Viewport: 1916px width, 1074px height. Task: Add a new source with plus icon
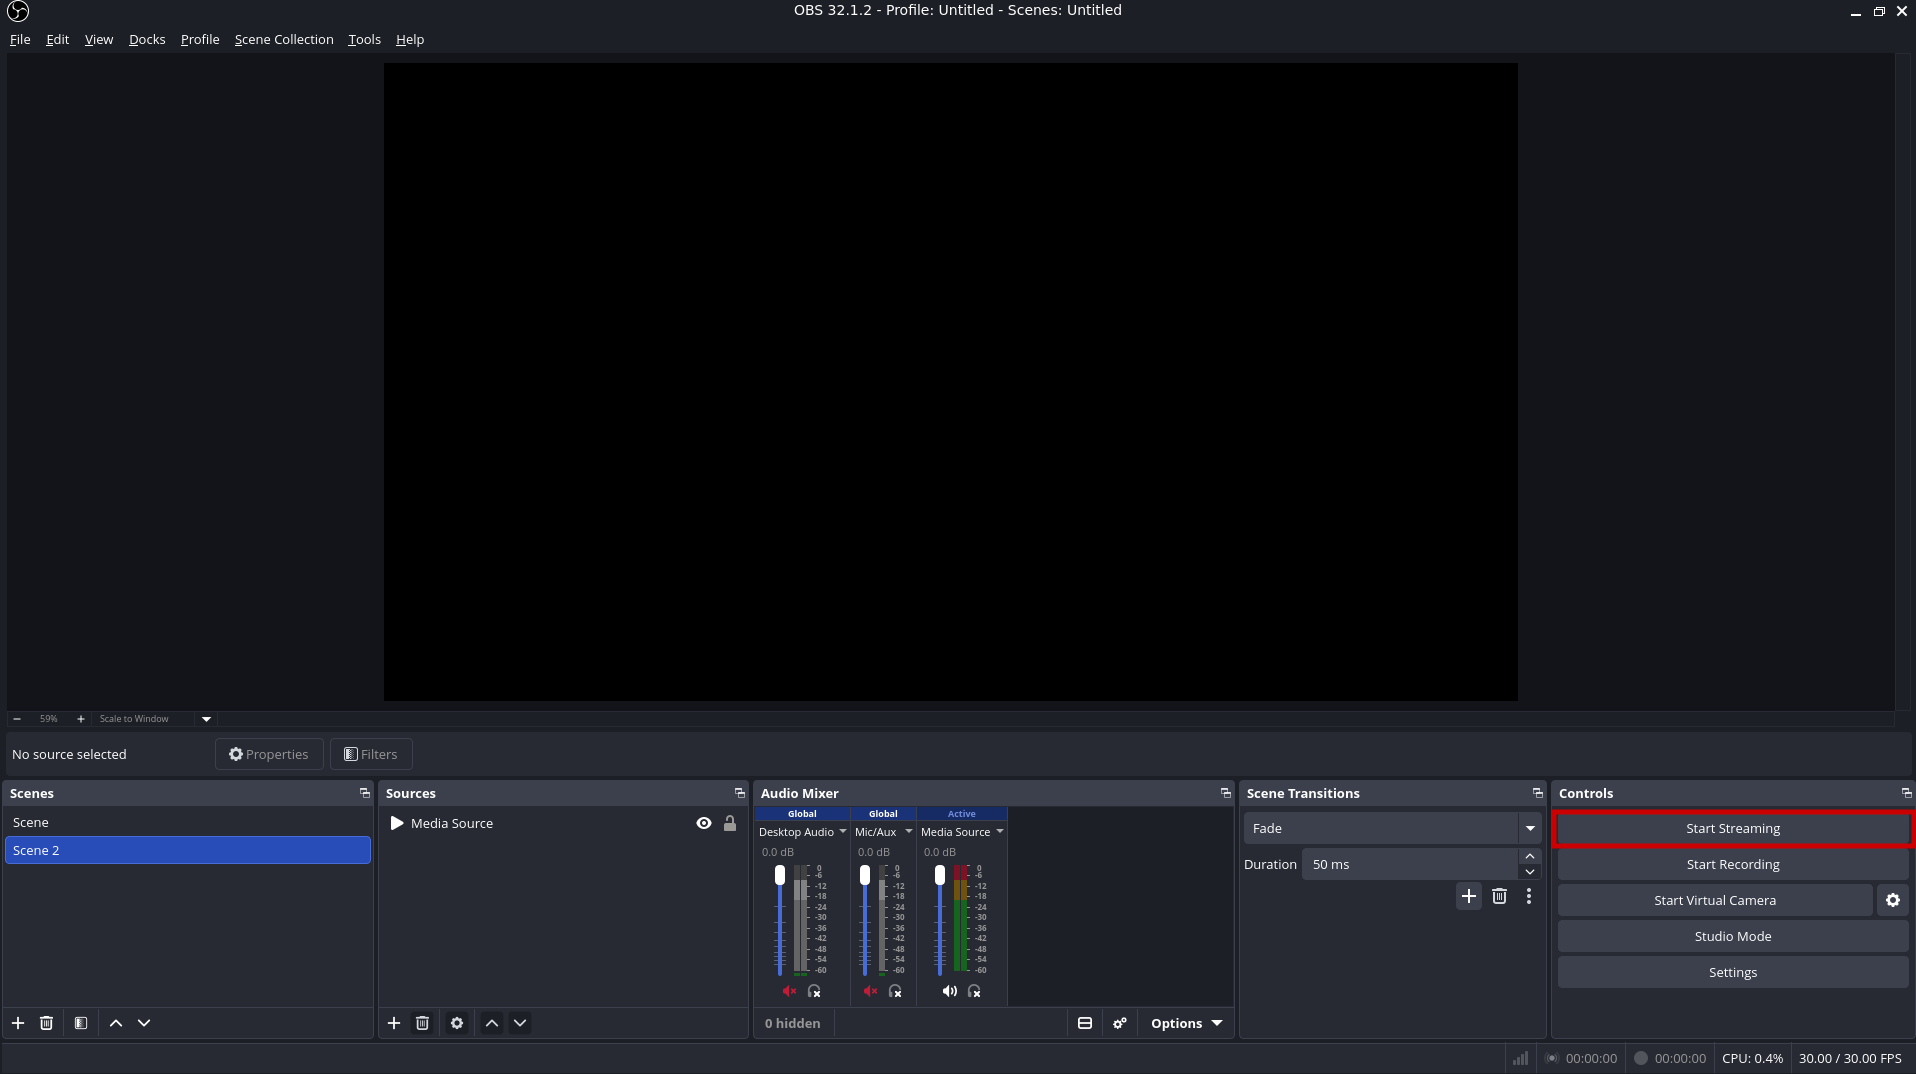394,1023
